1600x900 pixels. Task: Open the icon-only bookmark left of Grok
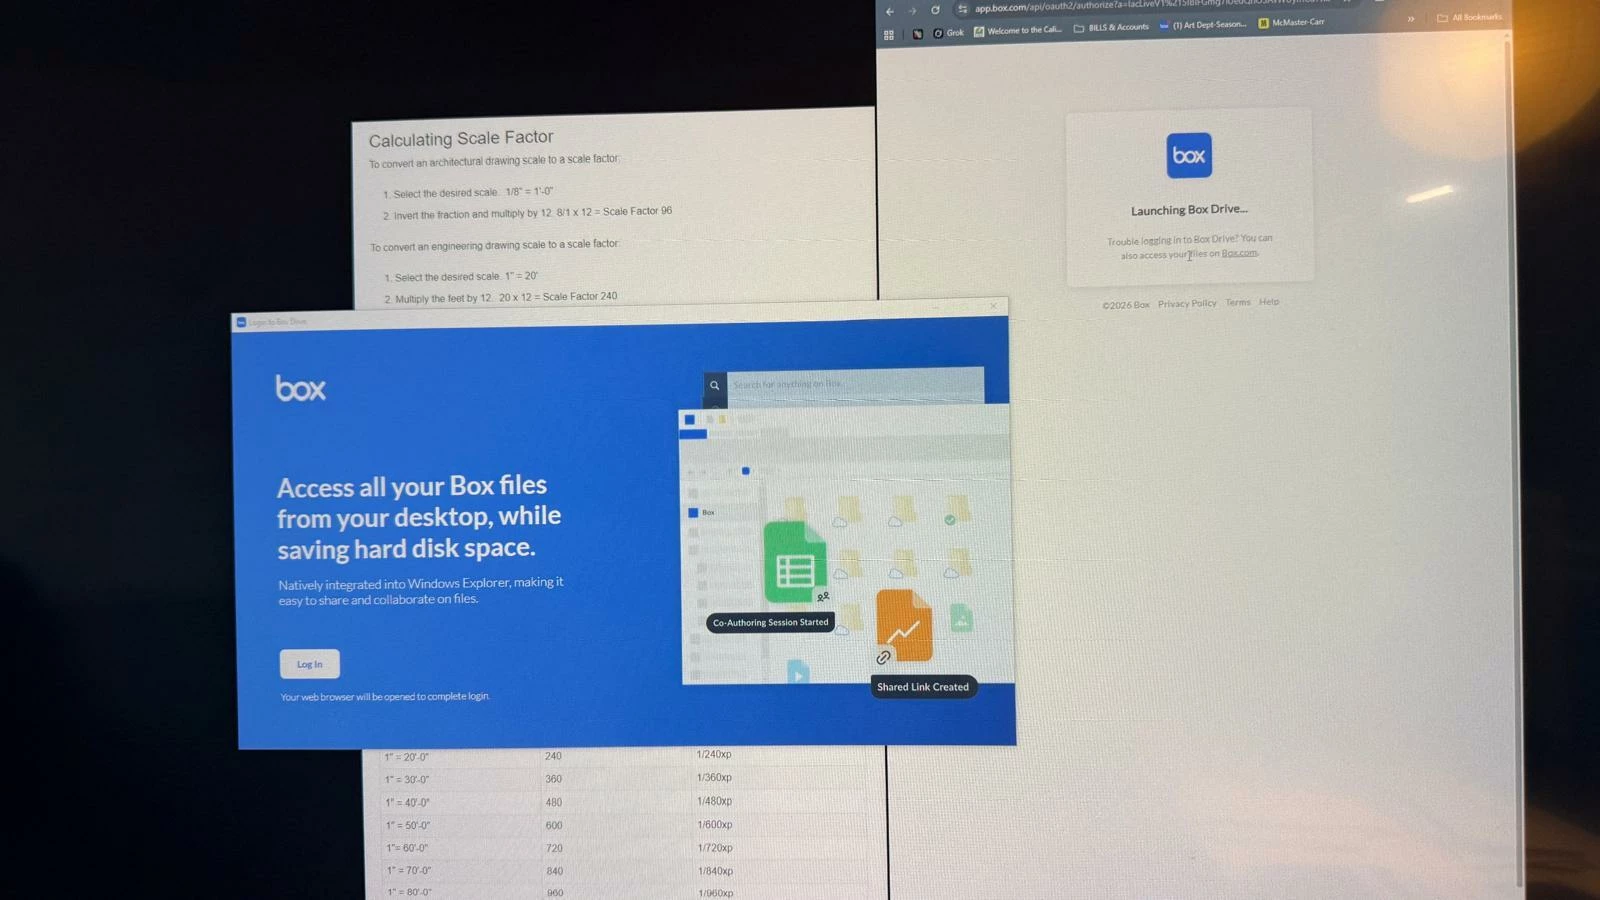tap(917, 34)
